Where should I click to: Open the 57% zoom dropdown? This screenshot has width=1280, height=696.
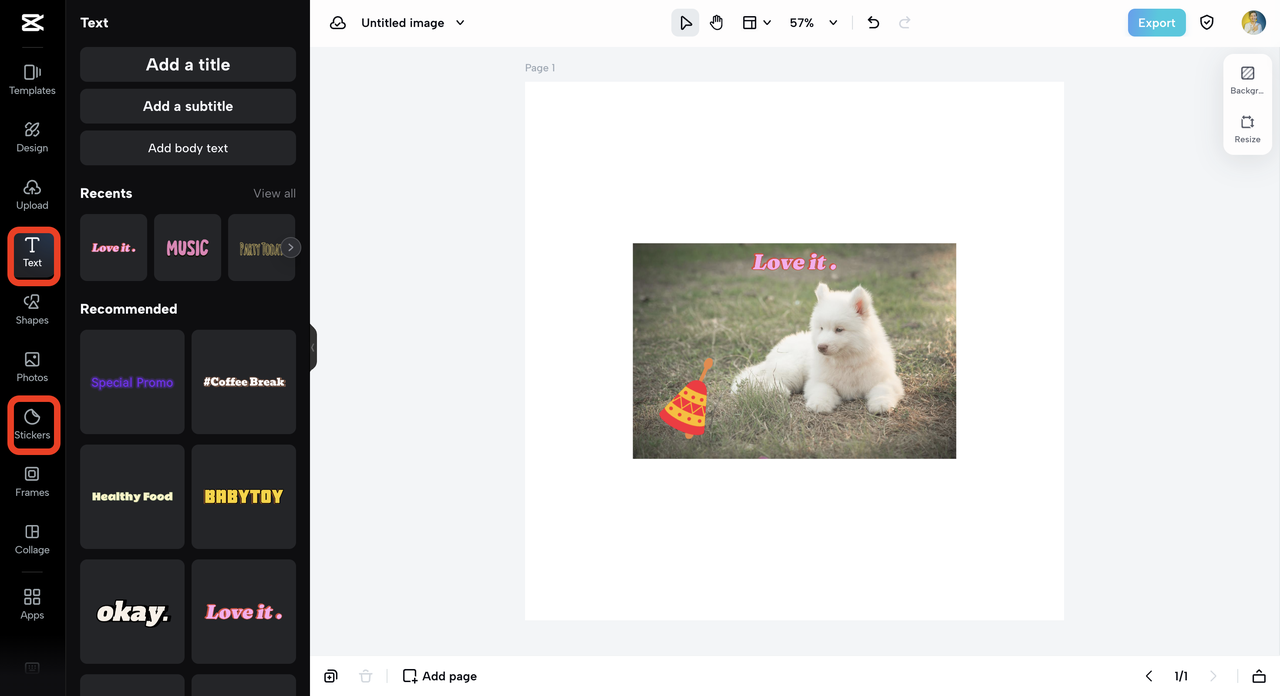813,23
